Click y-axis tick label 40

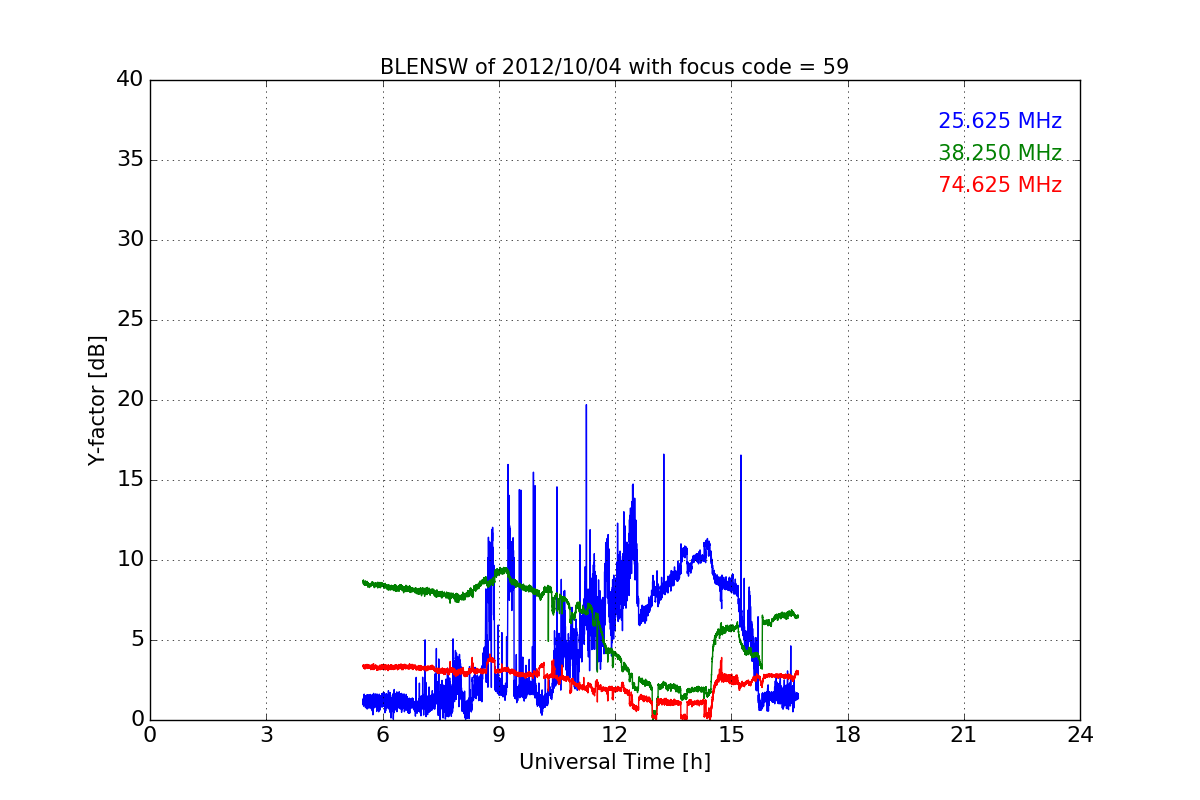130,80
